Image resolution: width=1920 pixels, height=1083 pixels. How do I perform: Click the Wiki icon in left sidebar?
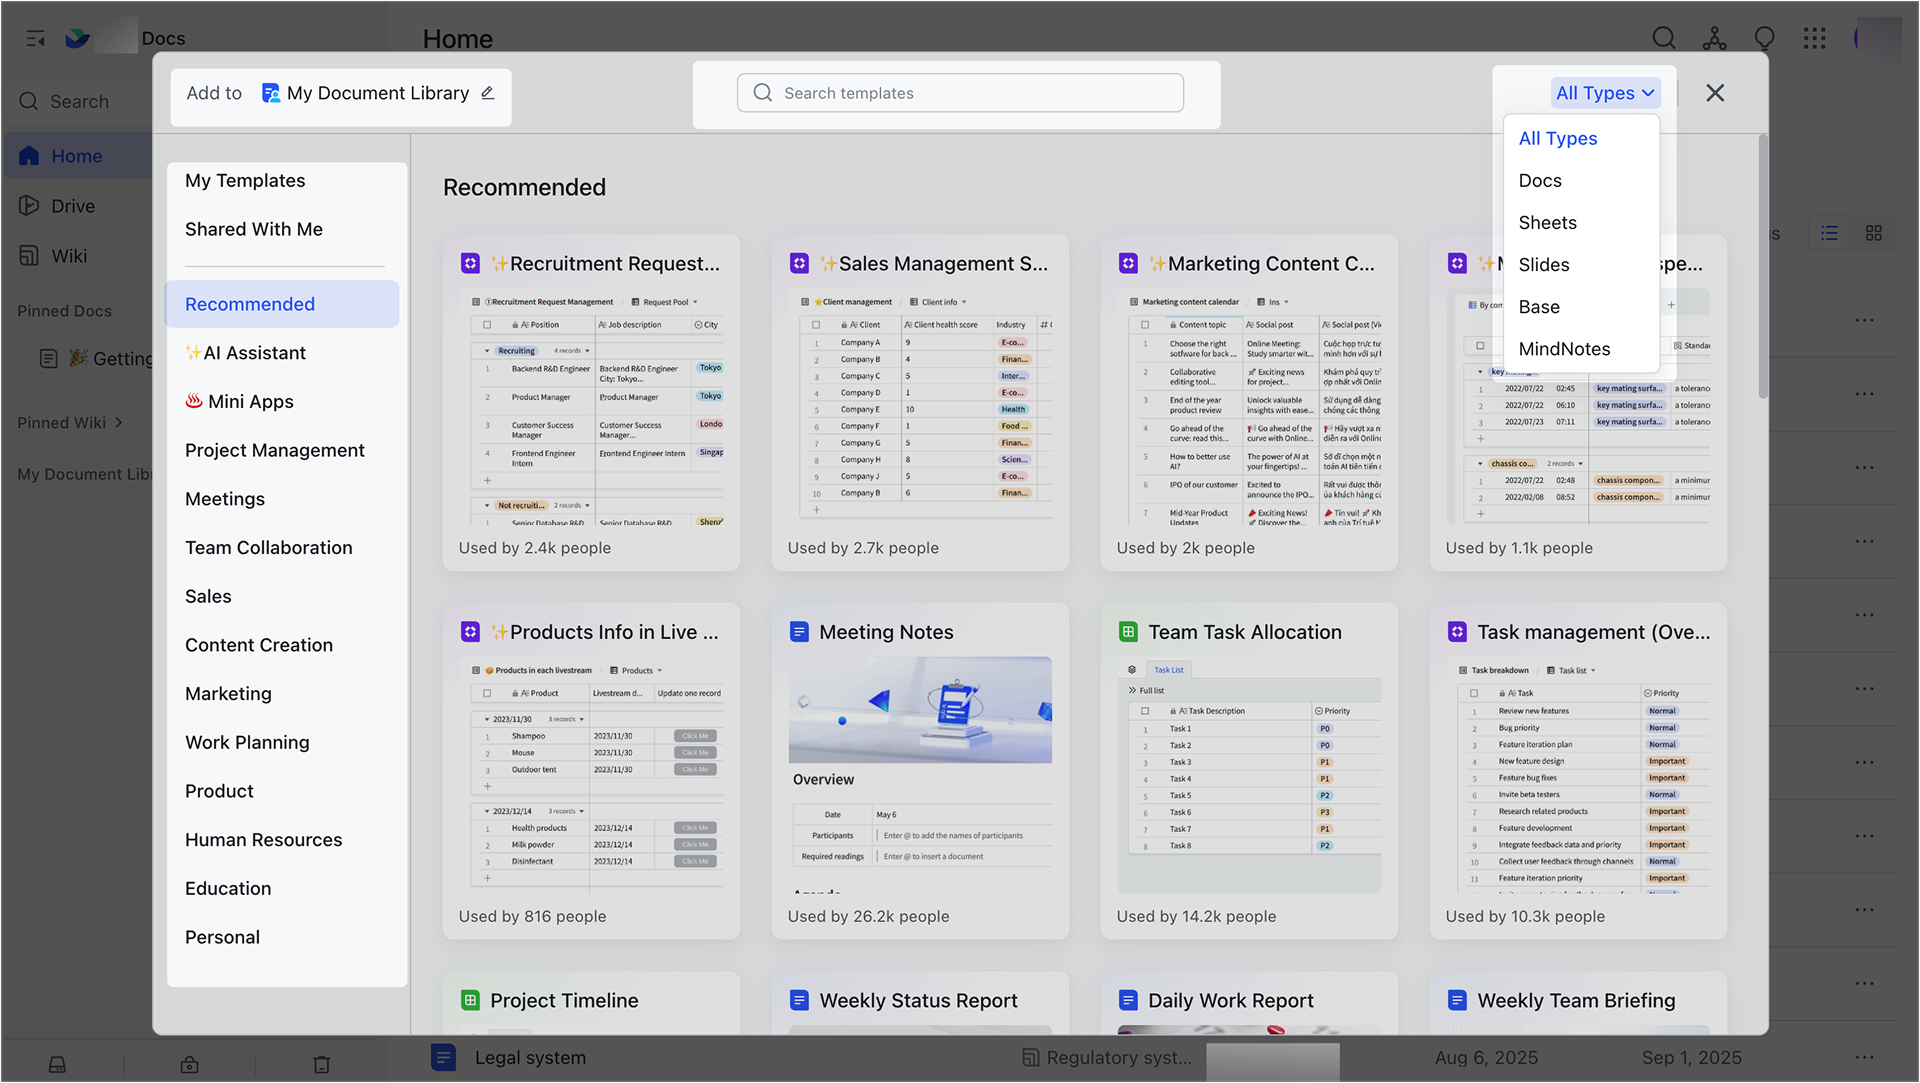point(29,255)
